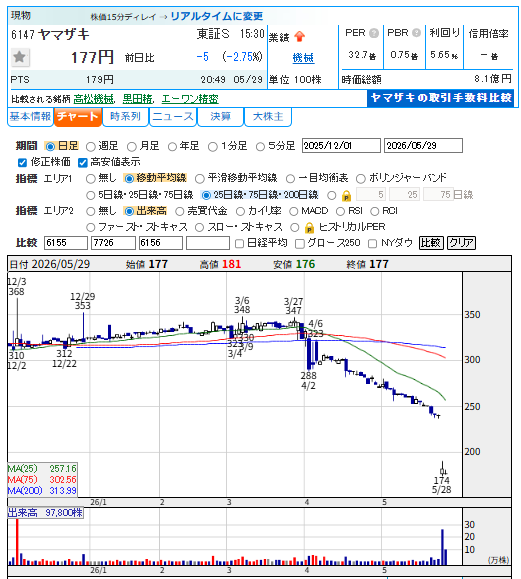The height and width of the screenshot is (579, 521).
Task: Add the stock to favorites with the star icon
Action: click(x=20, y=58)
